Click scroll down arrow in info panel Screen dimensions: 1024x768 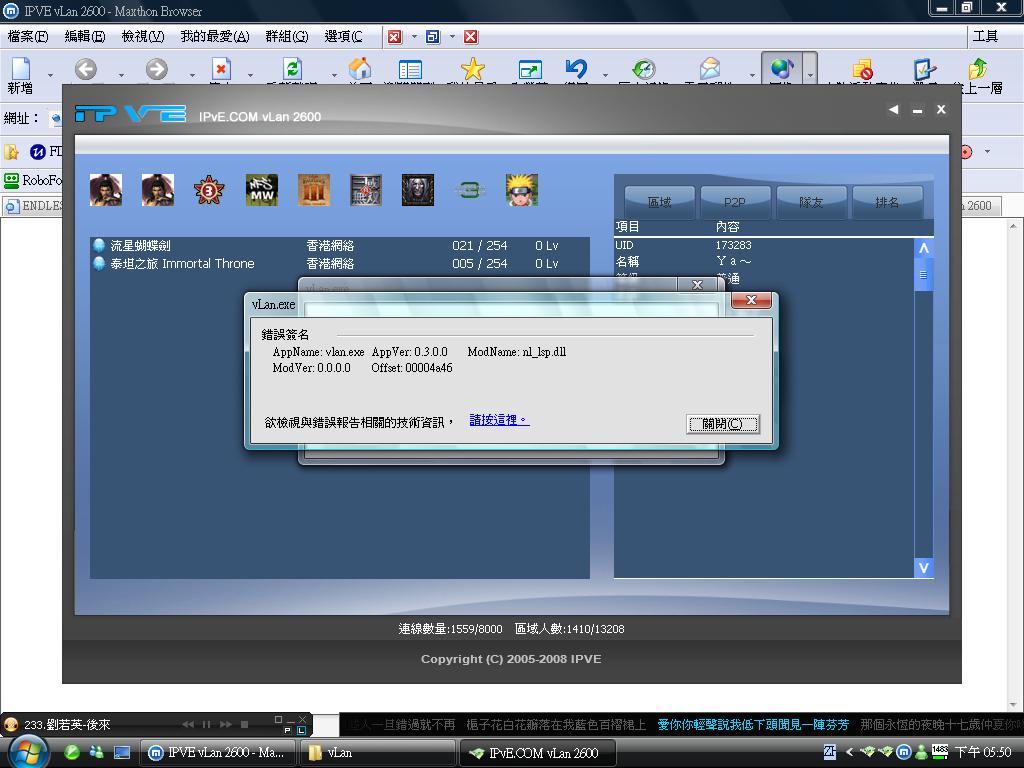923,568
